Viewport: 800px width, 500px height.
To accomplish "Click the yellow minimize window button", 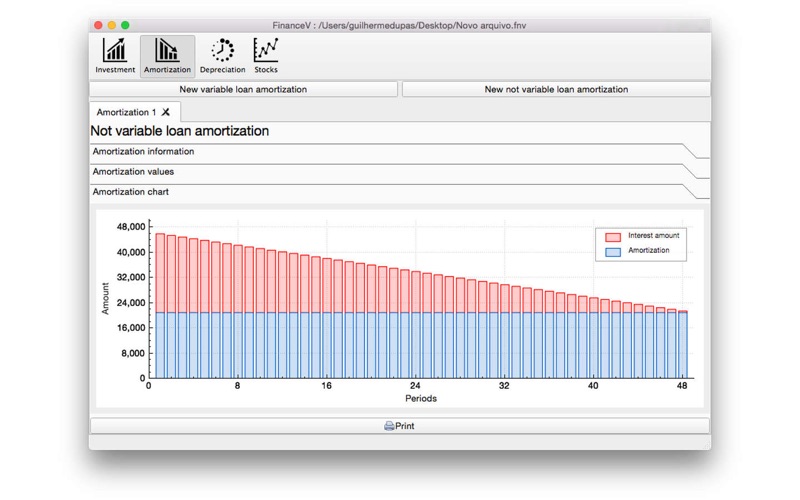I will coord(112,25).
